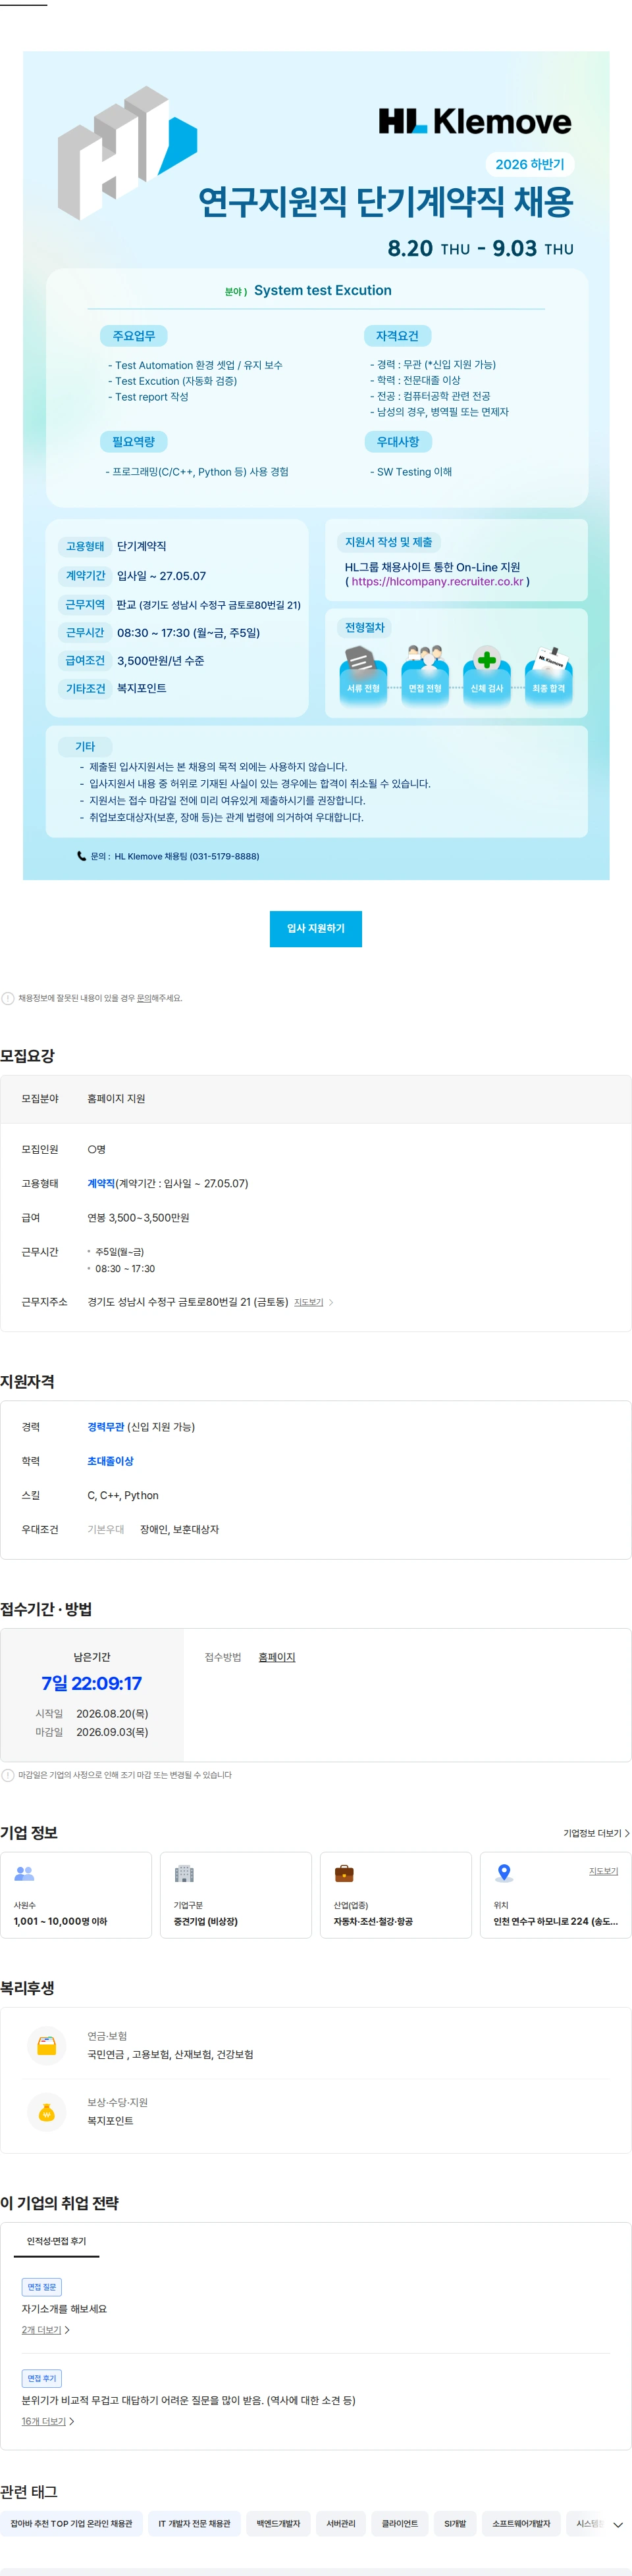Click chevron arrow after 근무지주소 지도보기
This screenshot has height=2576, width=632.
331,1302
